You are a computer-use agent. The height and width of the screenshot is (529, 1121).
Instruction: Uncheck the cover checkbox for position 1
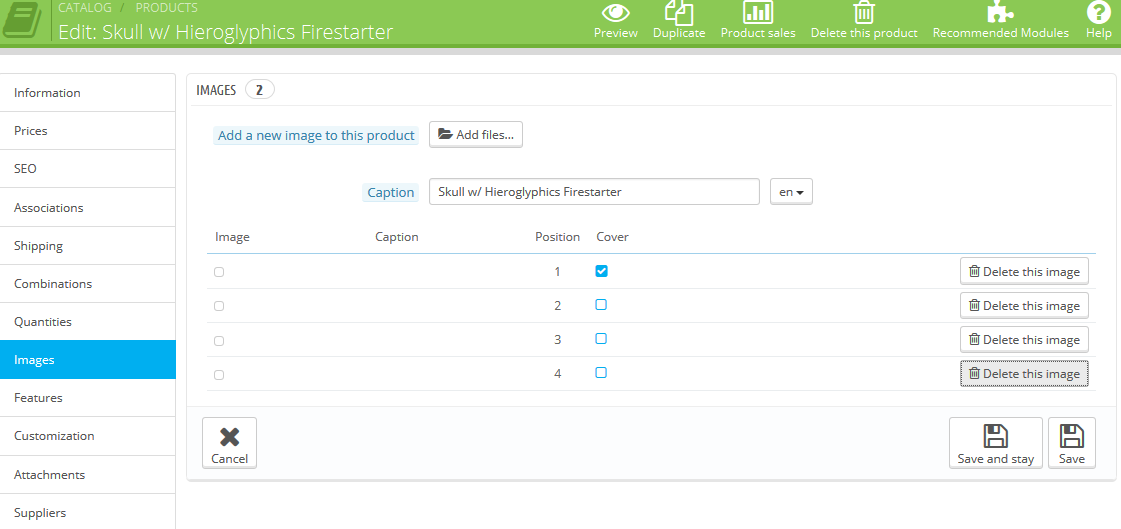click(601, 271)
